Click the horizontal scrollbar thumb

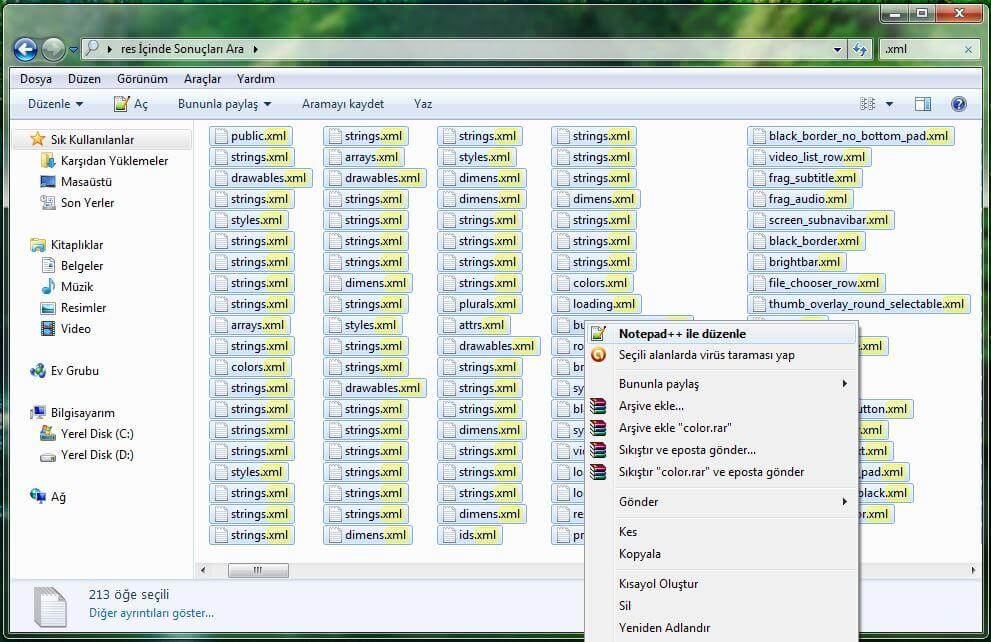[257, 570]
